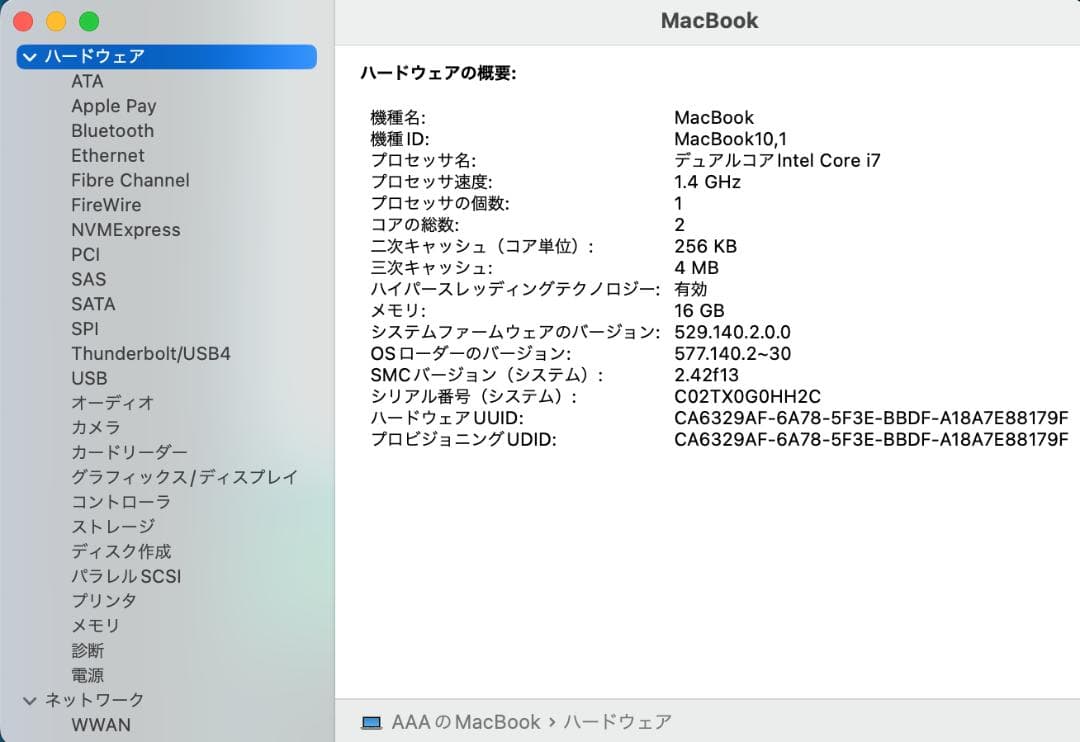The image size is (1080, 742).
Task: Click the 機種名 label
Action: [398, 118]
